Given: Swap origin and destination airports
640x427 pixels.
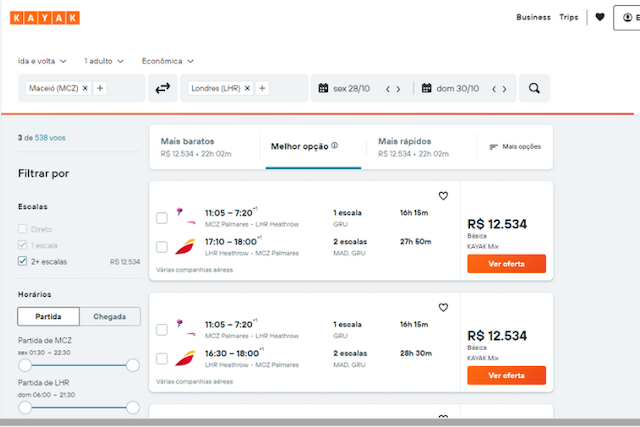Looking at the screenshot, I should coord(162,88).
